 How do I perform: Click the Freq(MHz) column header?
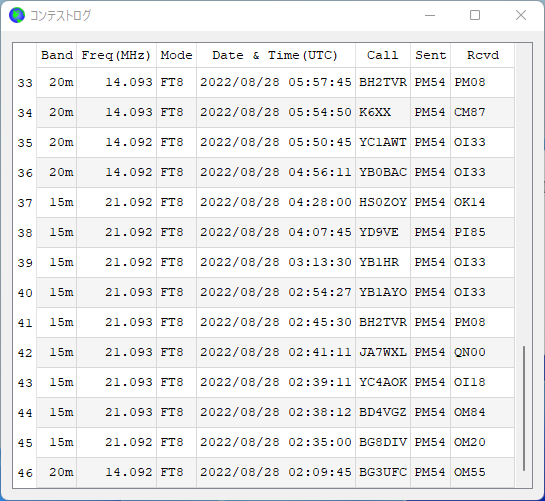tap(116, 55)
